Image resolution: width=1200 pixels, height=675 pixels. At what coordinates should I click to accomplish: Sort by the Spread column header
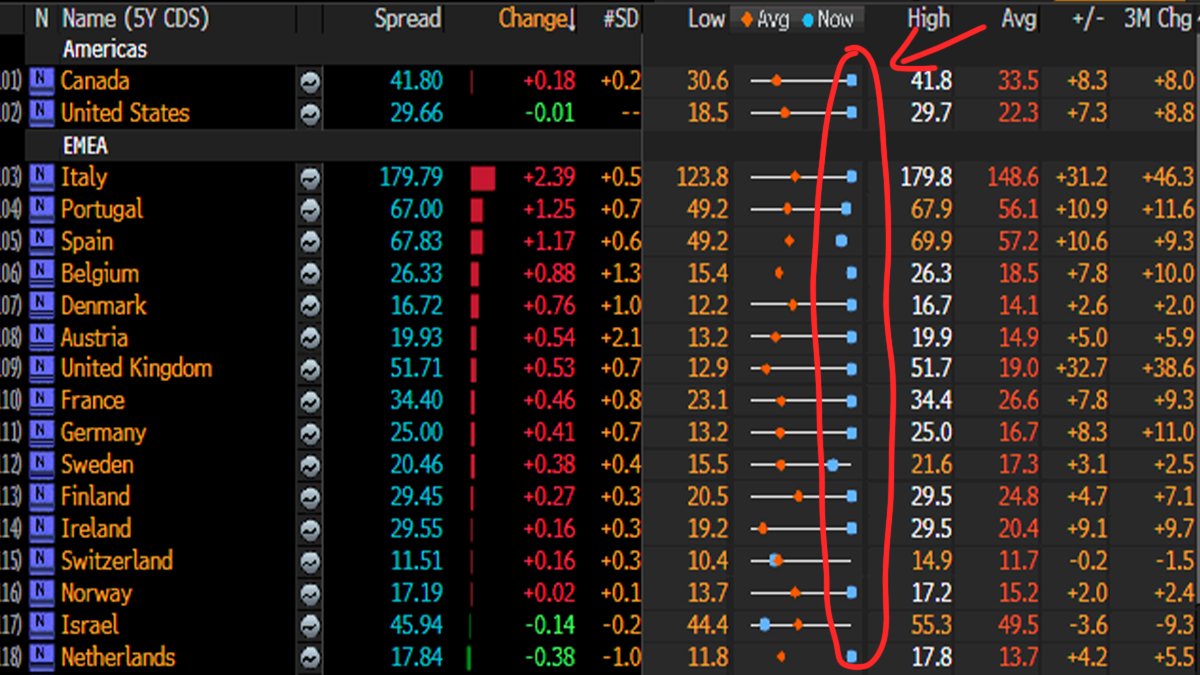point(407,19)
